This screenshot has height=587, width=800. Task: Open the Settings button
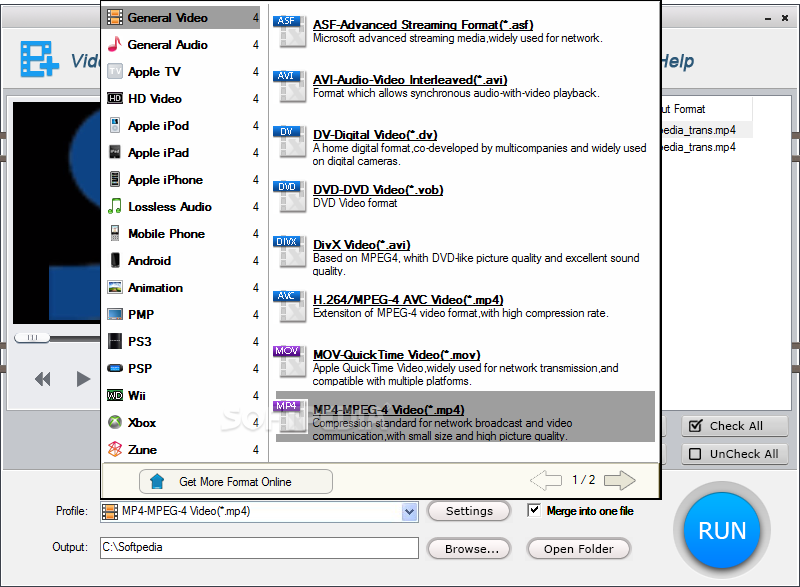coord(469,511)
